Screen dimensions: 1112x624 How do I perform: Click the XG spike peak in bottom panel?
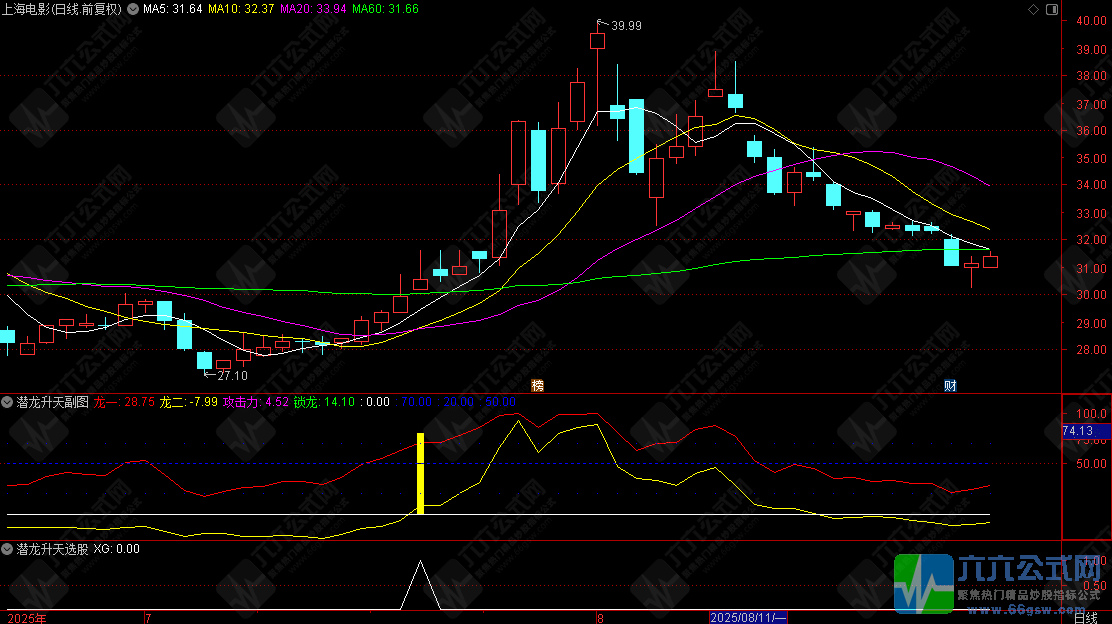(x=421, y=562)
